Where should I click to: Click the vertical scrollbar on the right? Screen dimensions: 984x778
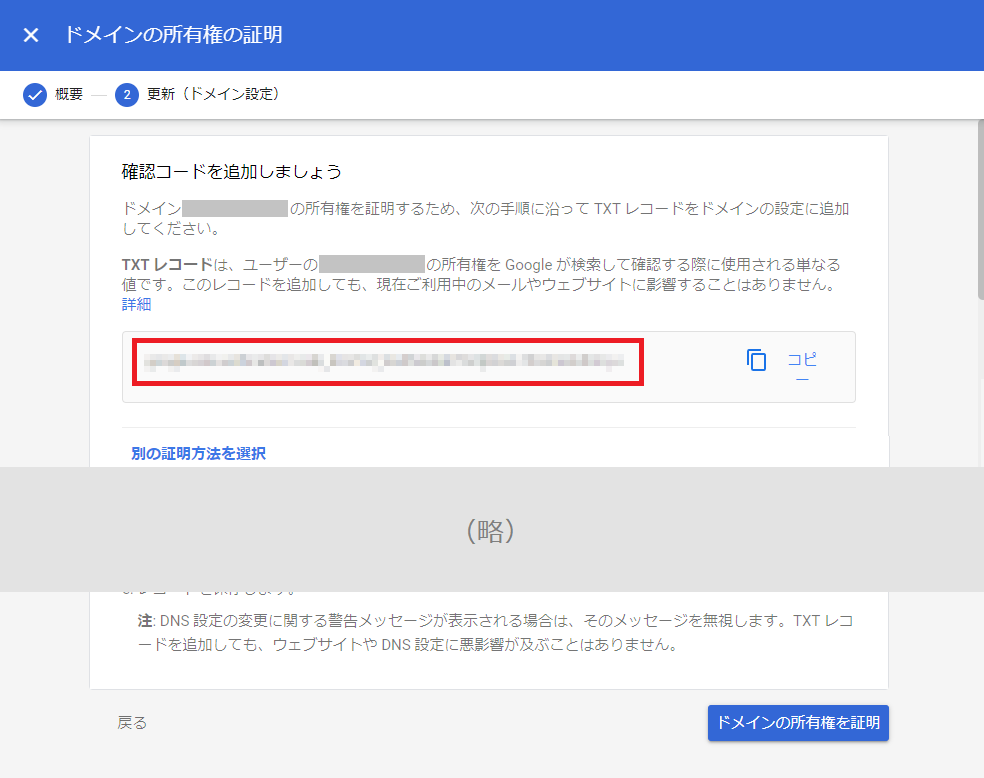[x=978, y=210]
